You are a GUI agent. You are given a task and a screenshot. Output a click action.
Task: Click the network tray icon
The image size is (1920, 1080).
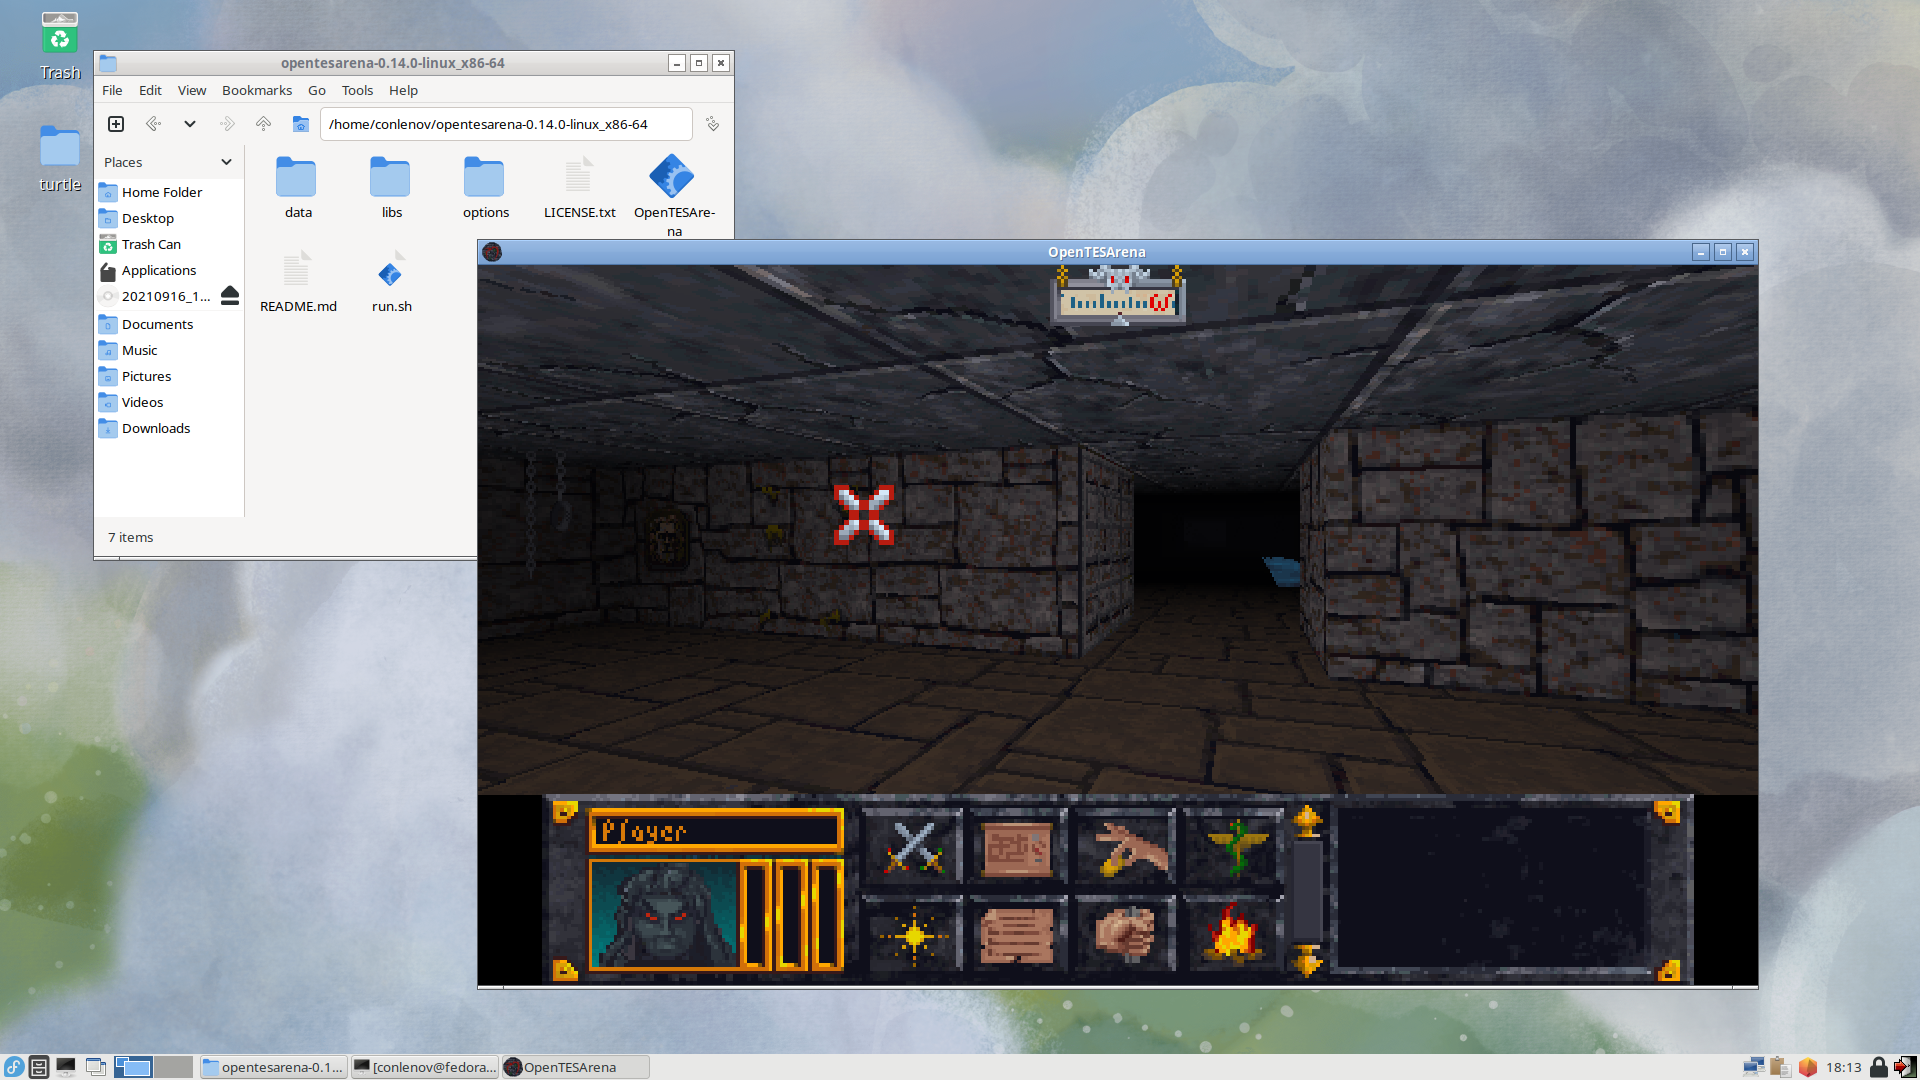point(1753,1067)
